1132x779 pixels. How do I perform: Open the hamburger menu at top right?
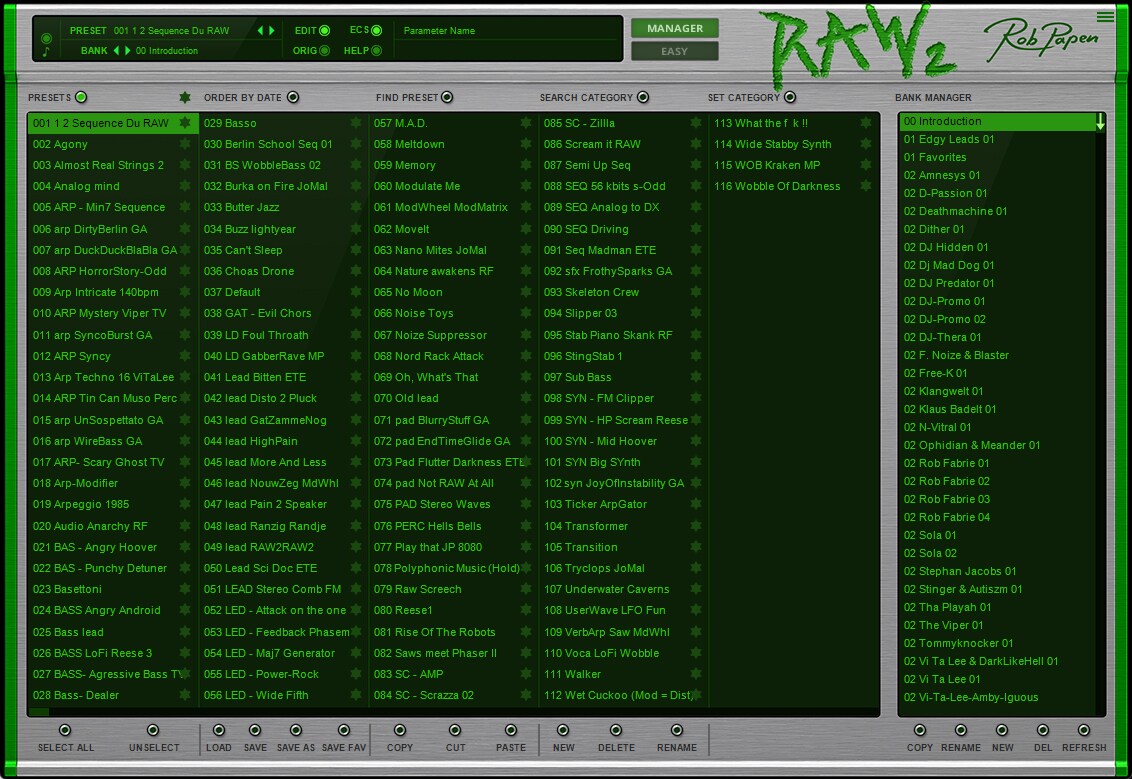coord(1105,17)
